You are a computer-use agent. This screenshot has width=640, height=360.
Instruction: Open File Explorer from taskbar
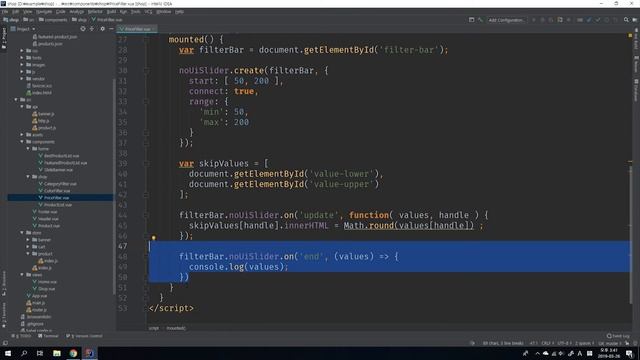coord(57,353)
